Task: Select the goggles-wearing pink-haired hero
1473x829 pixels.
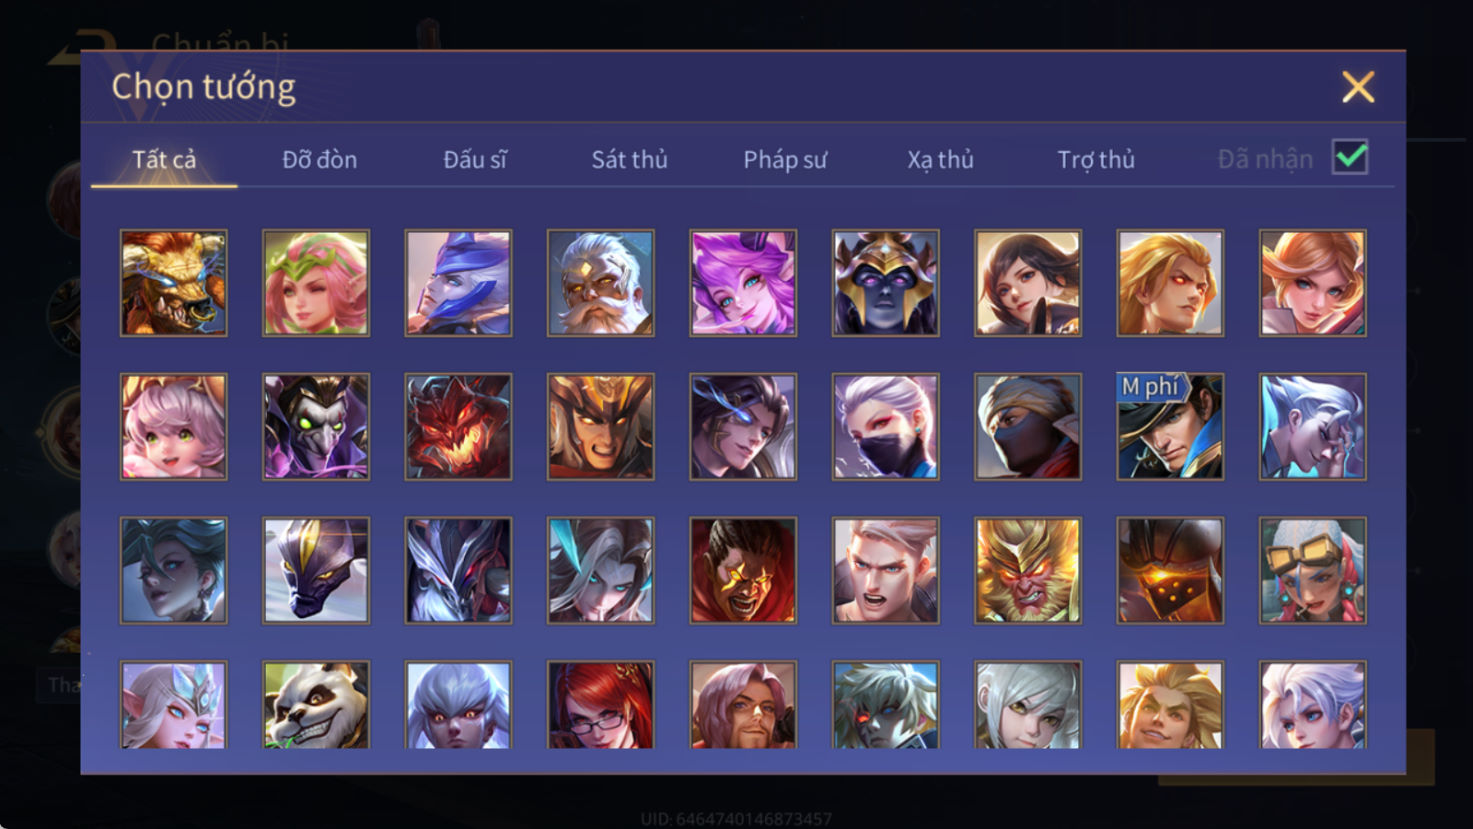Action: point(1313,571)
